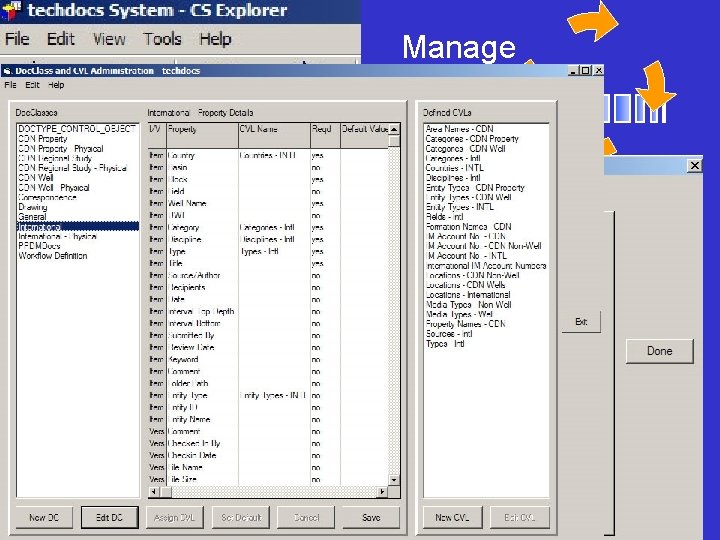Click the Done button in background dialog
720x540 pixels.
point(659,351)
